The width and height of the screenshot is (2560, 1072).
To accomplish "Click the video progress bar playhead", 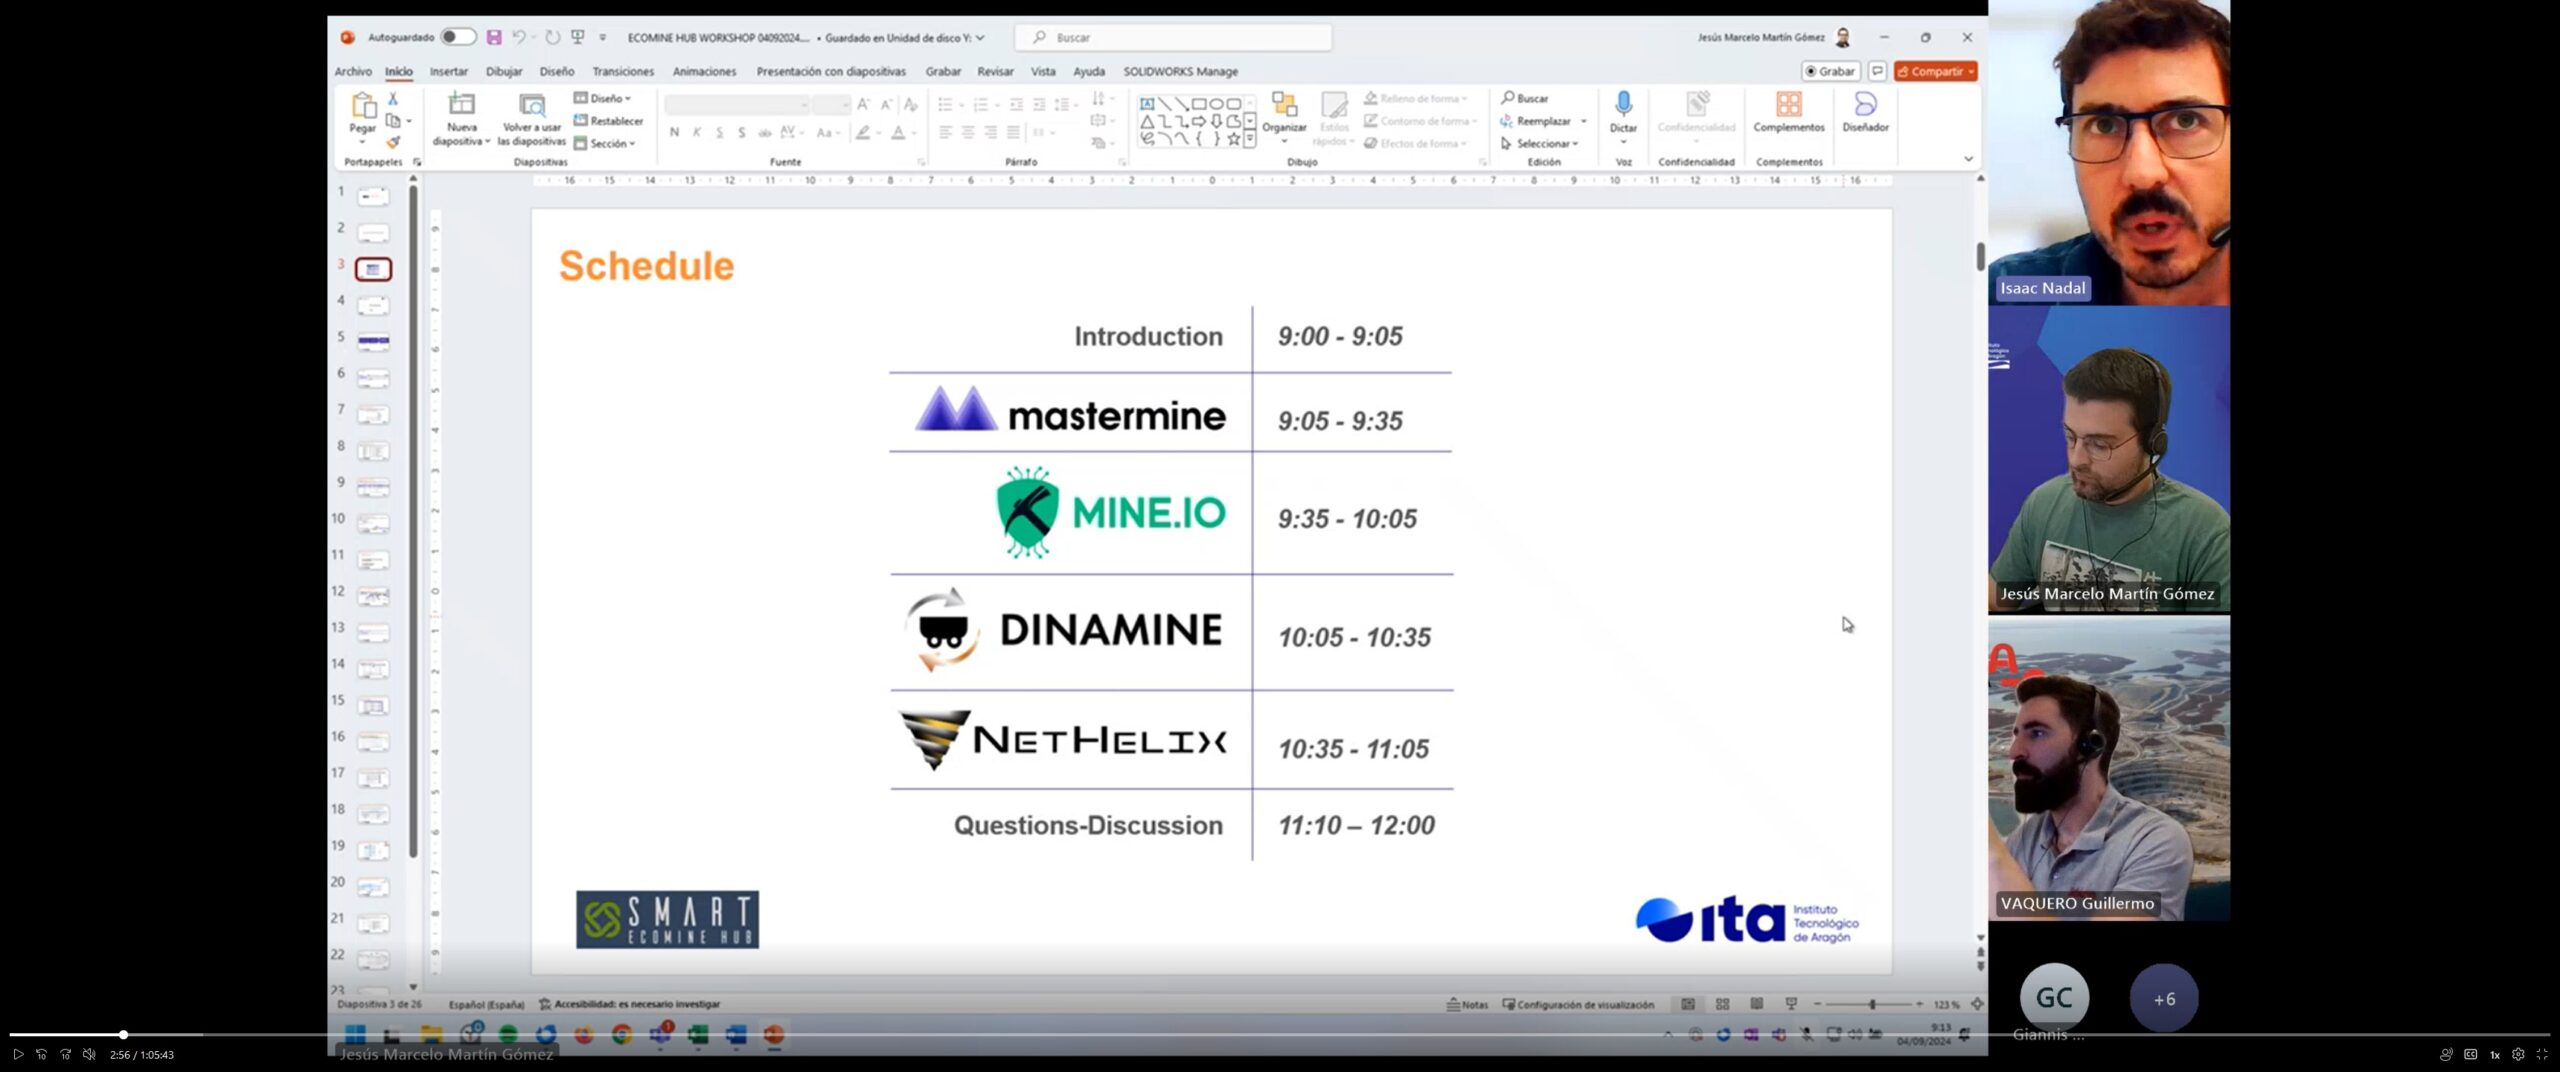I will click(123, 1035).
